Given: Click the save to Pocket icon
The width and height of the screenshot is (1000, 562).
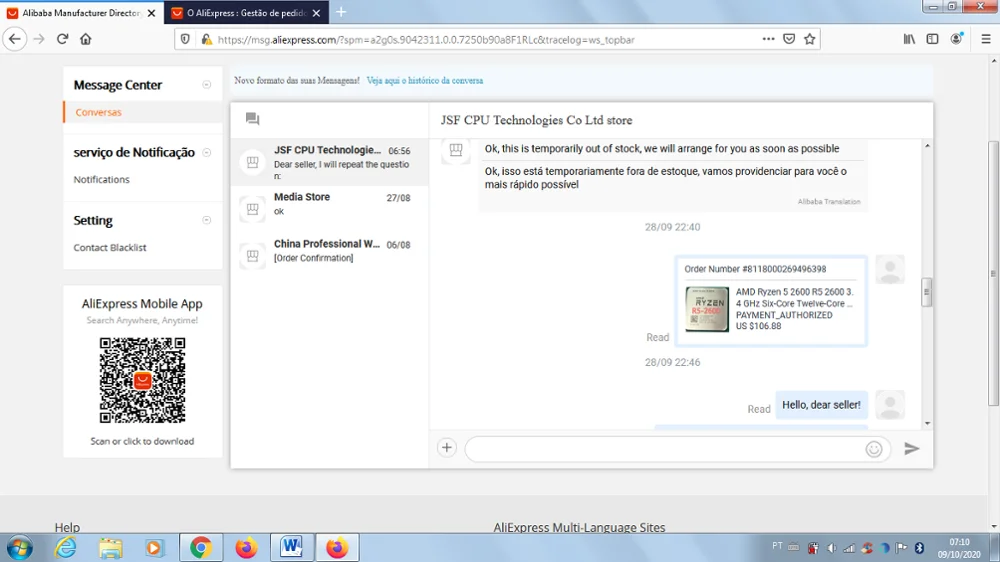Looking at the screenshot, I should 789,39.
